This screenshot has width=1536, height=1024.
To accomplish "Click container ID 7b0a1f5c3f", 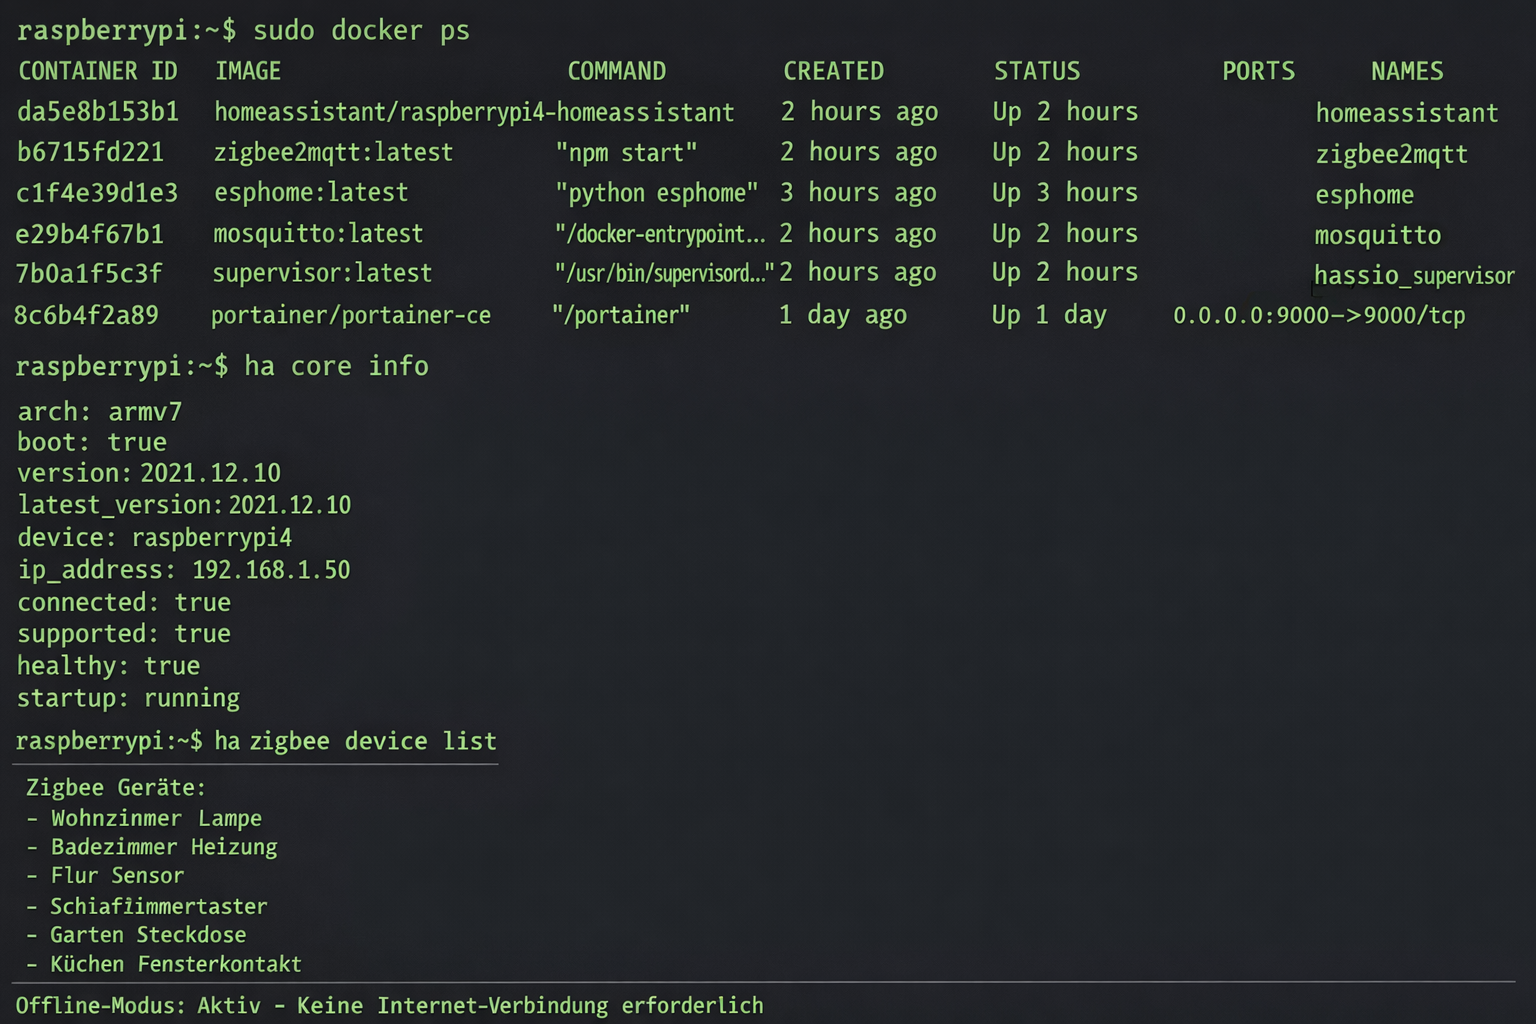I will point(88,273).
